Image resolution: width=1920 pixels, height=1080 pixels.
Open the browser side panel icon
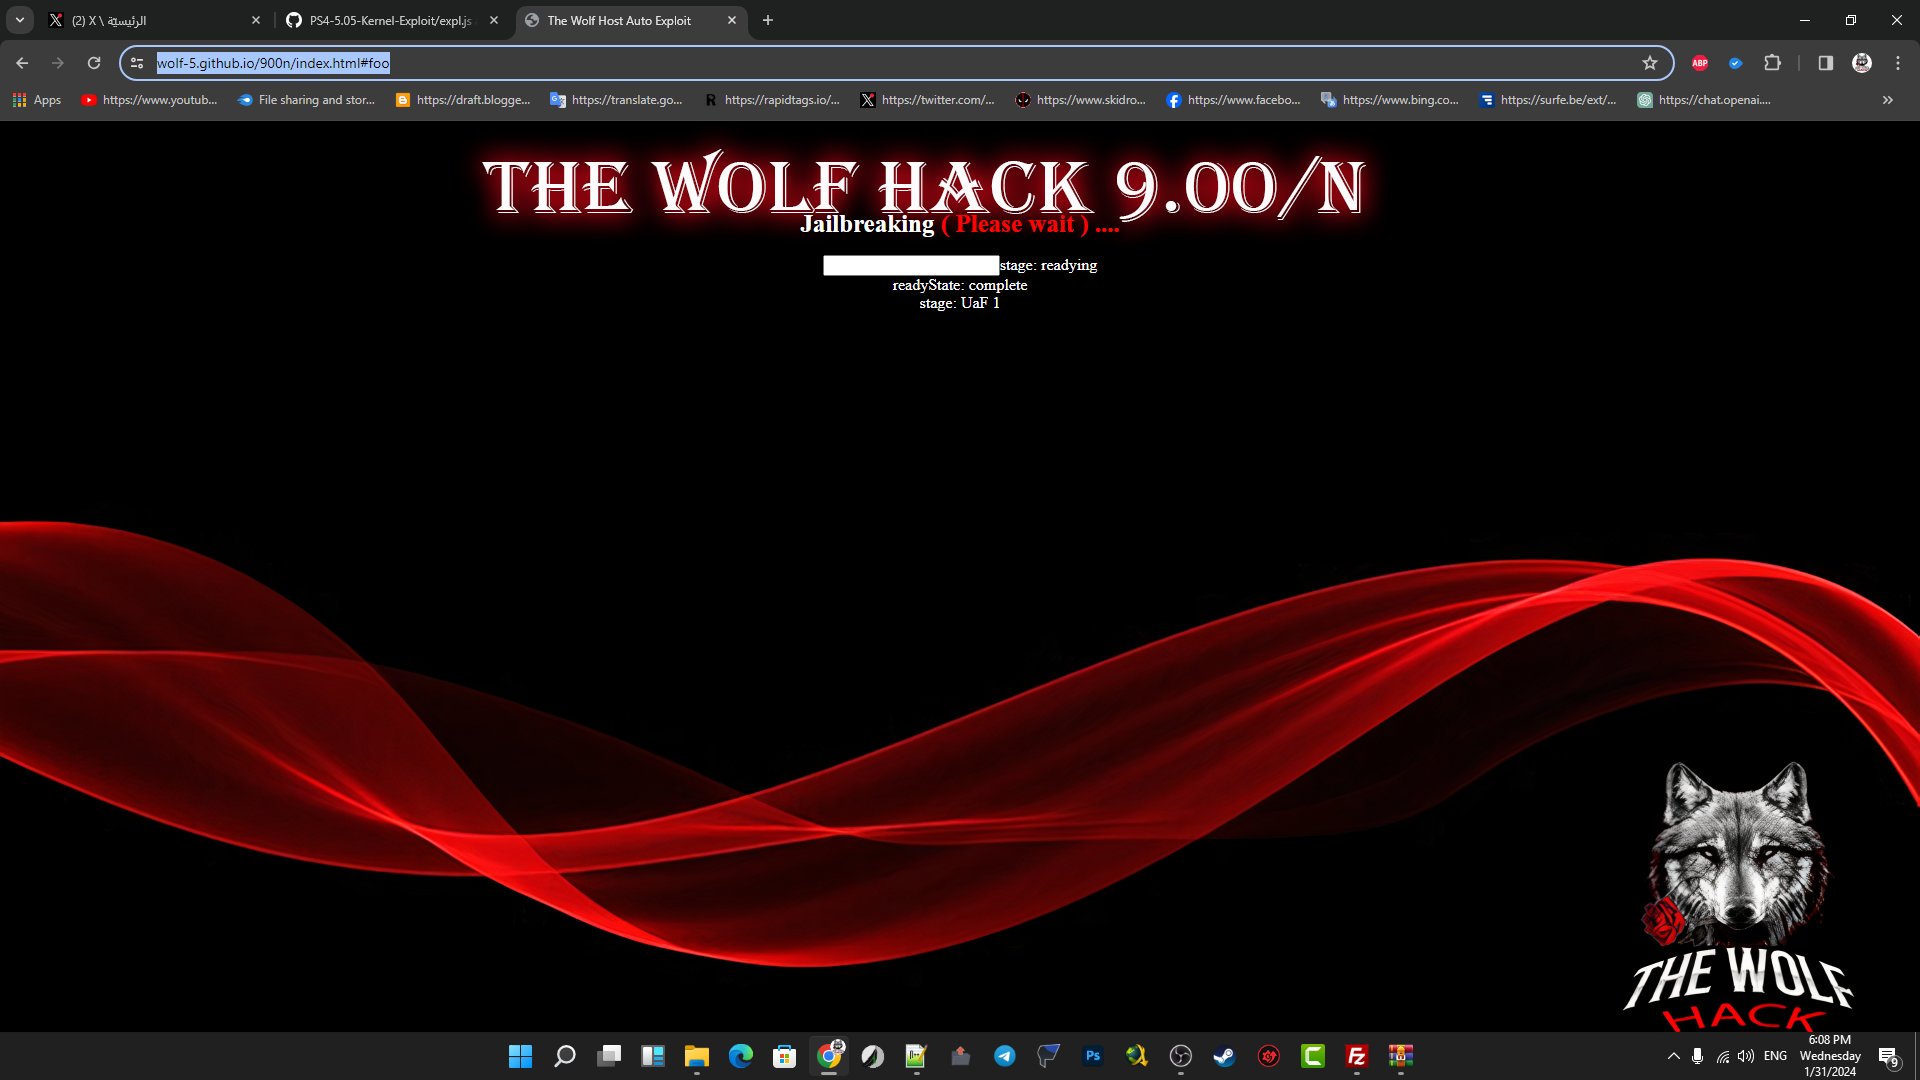(x=1825, y=63)
